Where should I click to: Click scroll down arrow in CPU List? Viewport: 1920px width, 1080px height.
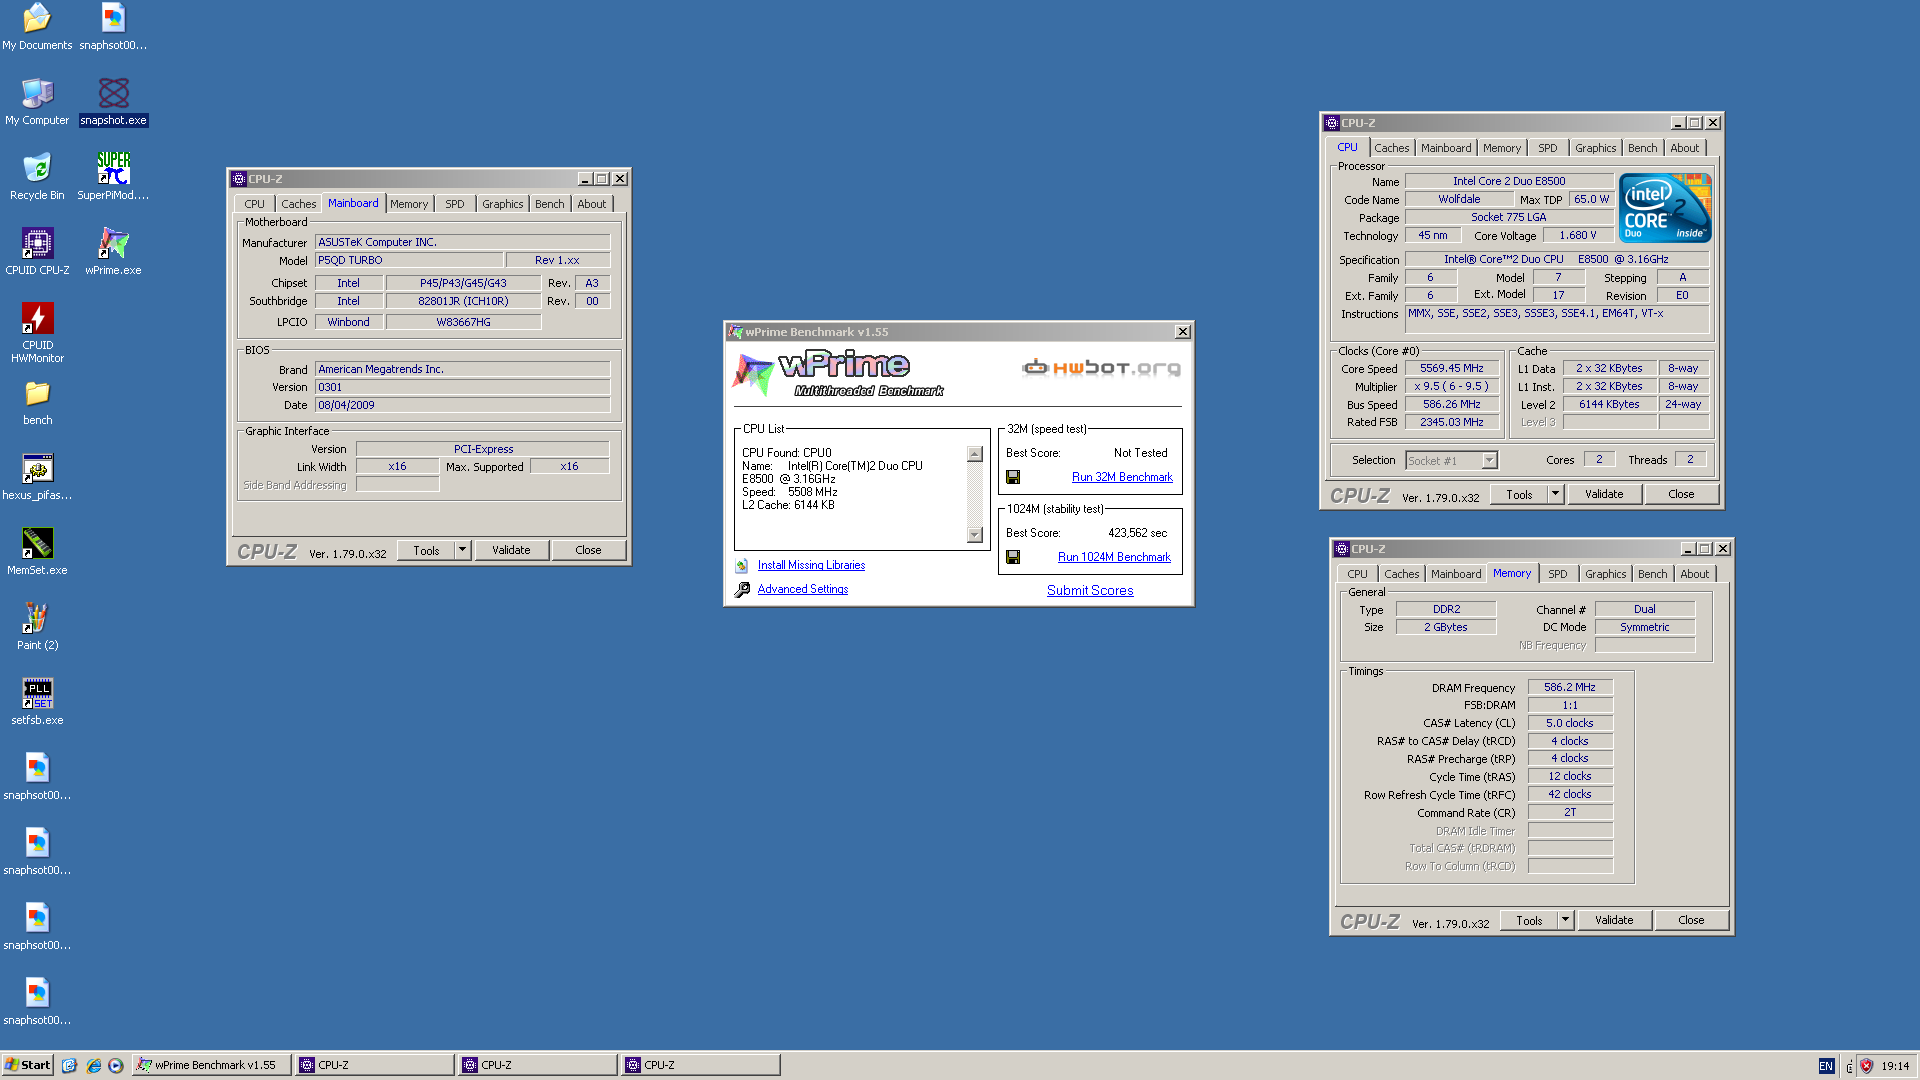pos(975,535)
